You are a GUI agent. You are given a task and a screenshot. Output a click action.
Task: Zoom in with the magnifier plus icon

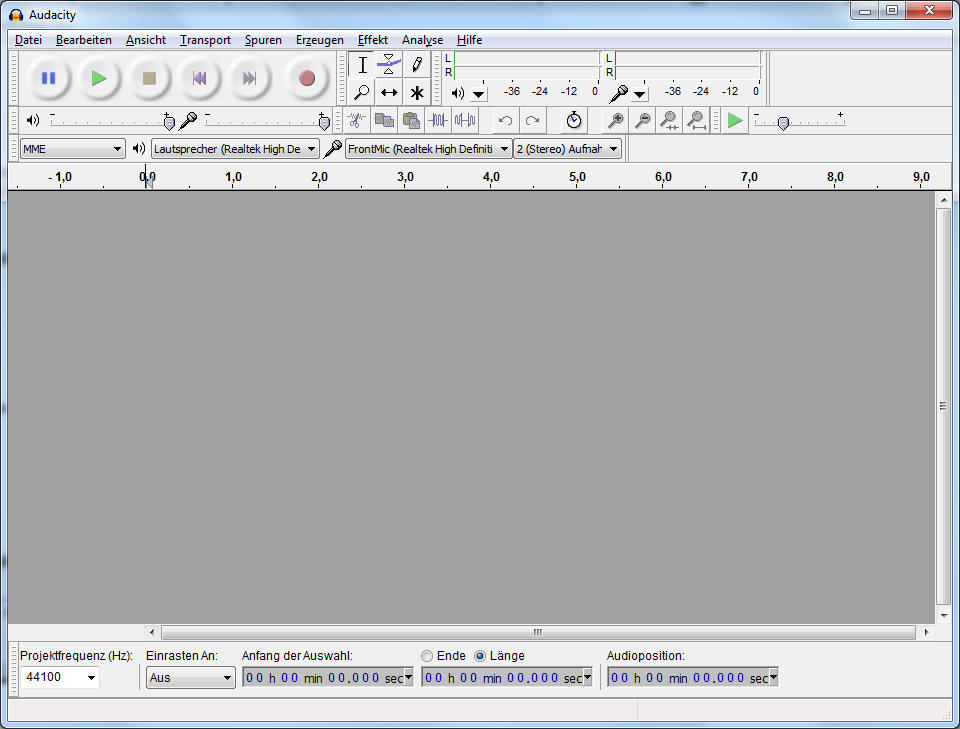(615, 120)
